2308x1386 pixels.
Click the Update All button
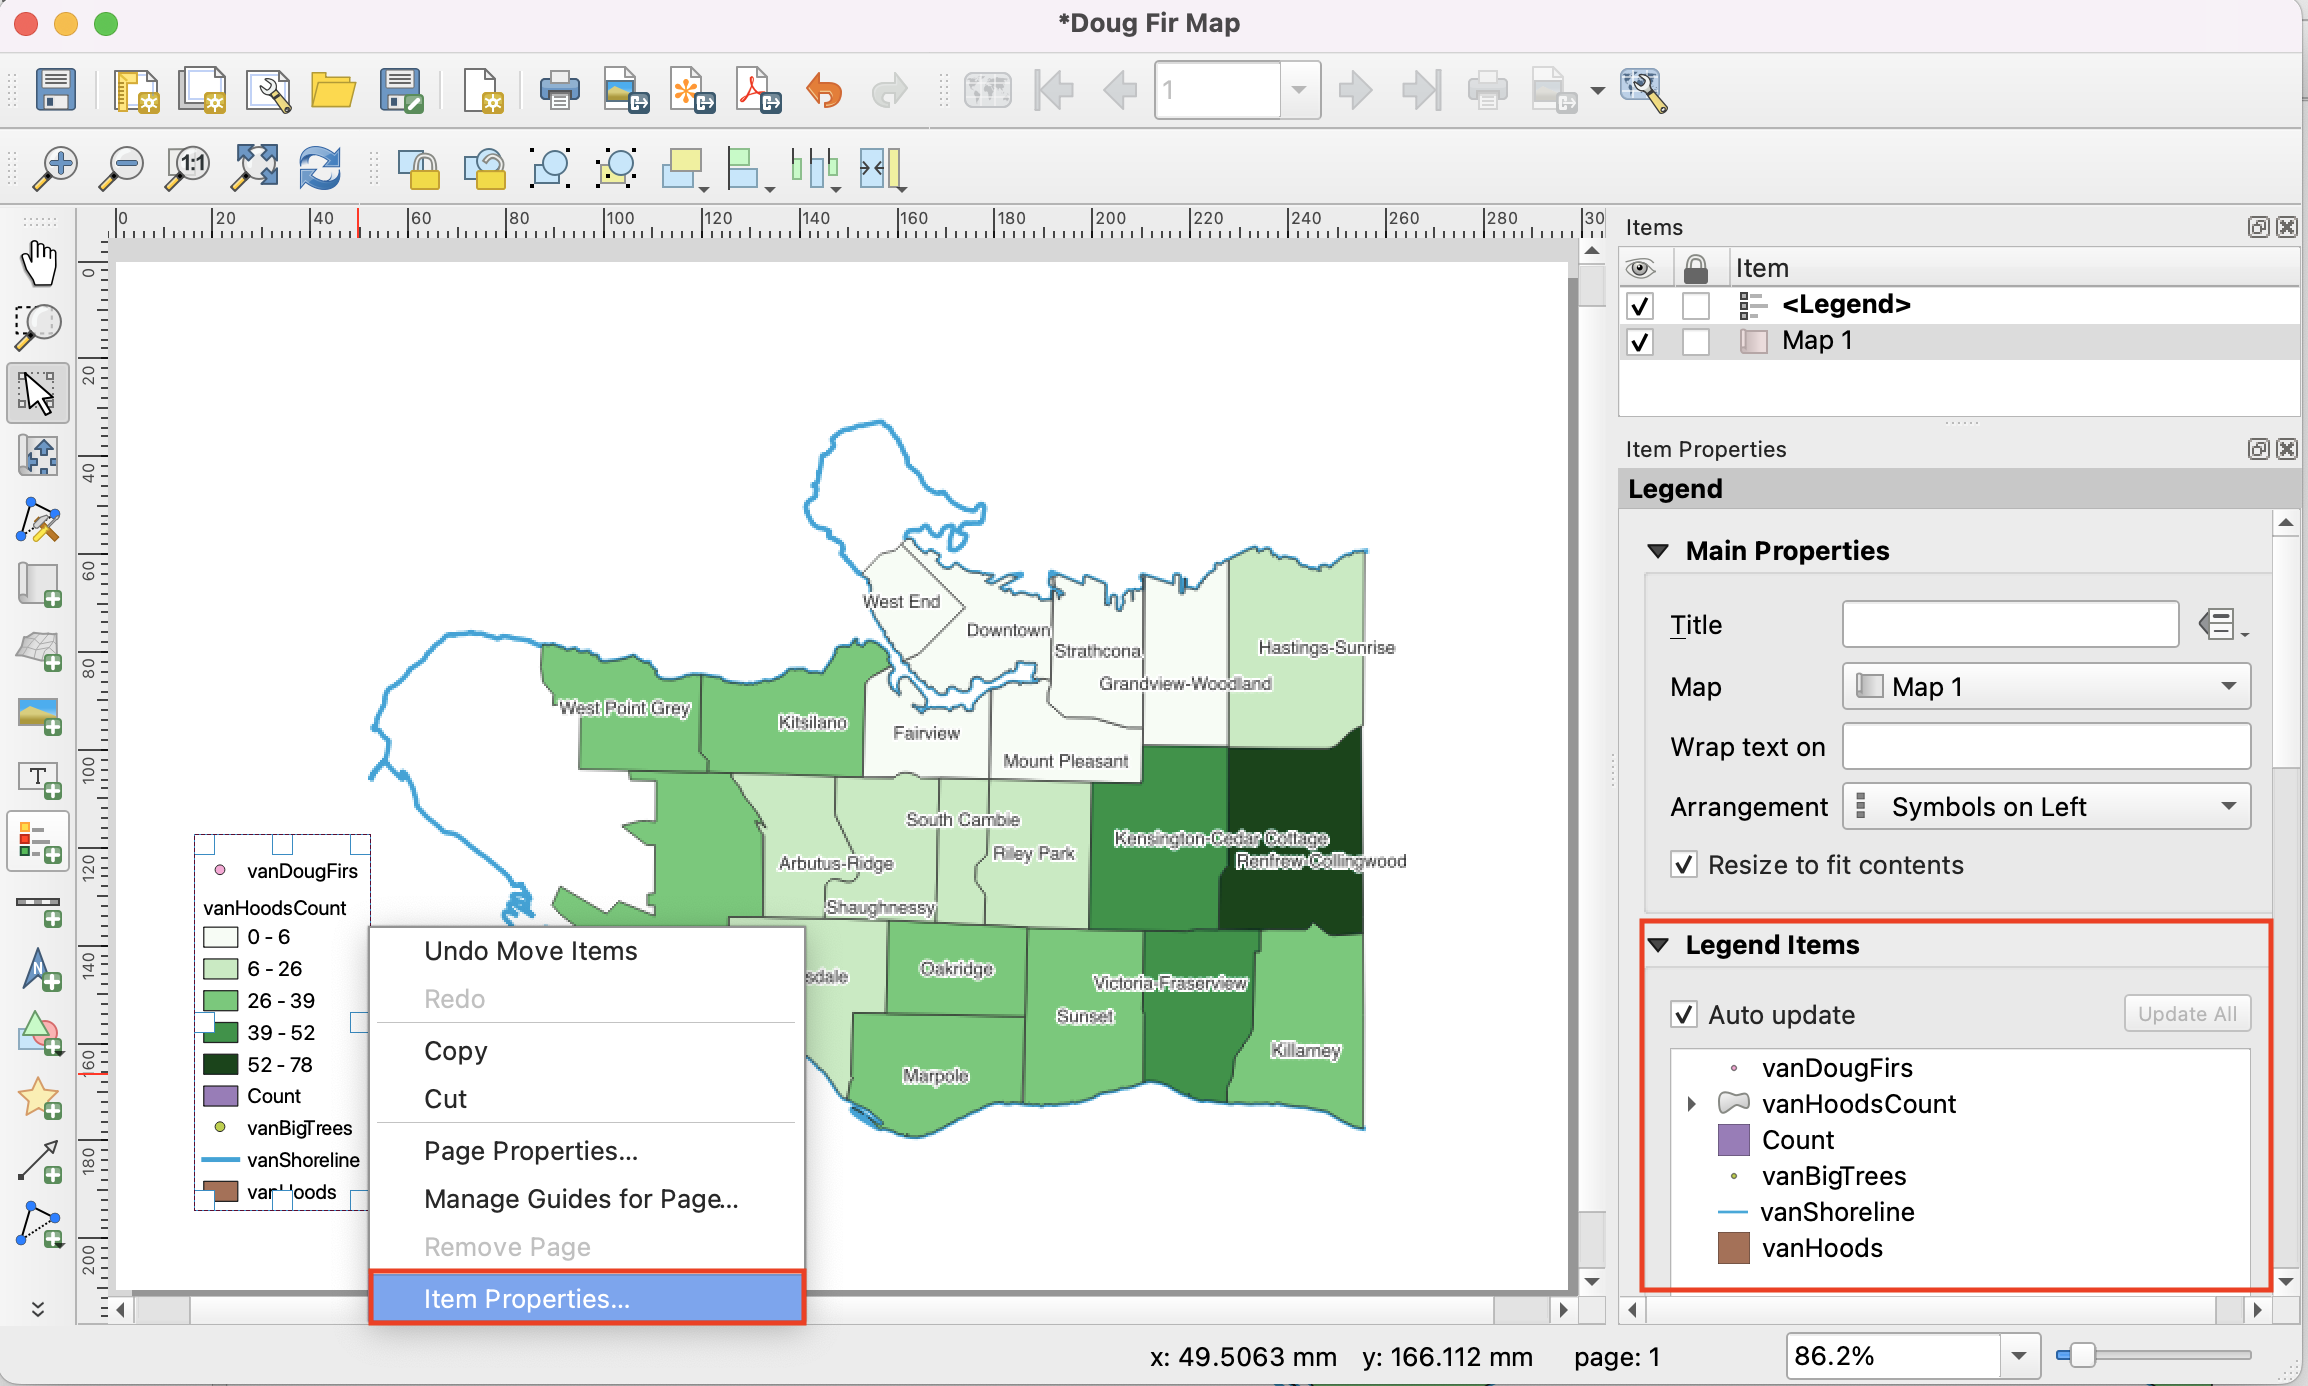point(2187,1014)
